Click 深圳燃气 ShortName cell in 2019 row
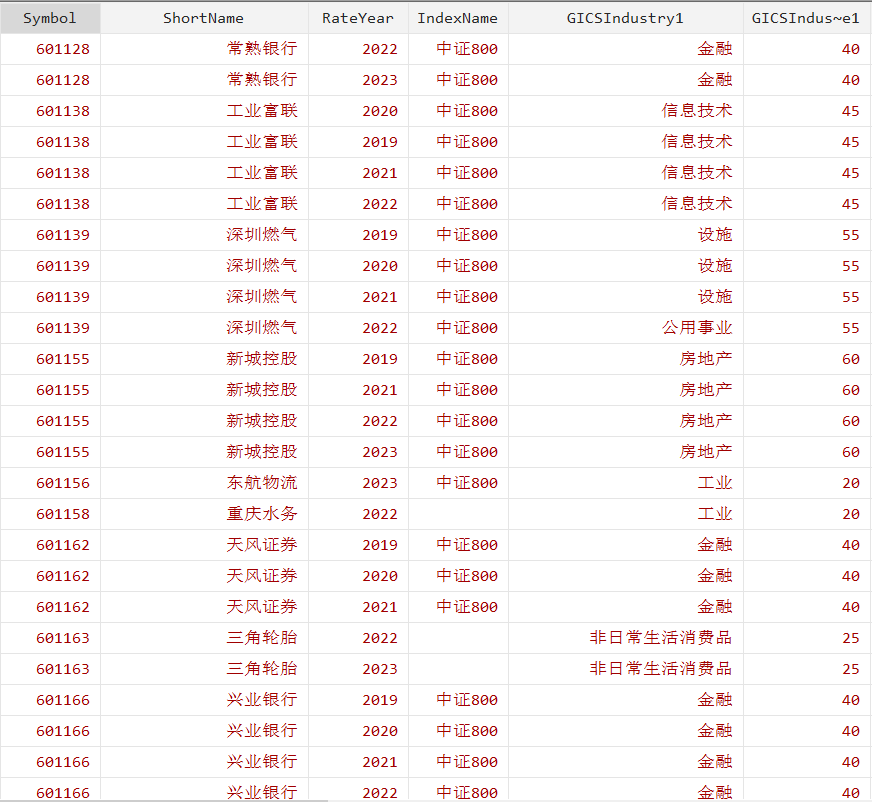The width and height of the screenshot is (872, 802). coord(204,235)
